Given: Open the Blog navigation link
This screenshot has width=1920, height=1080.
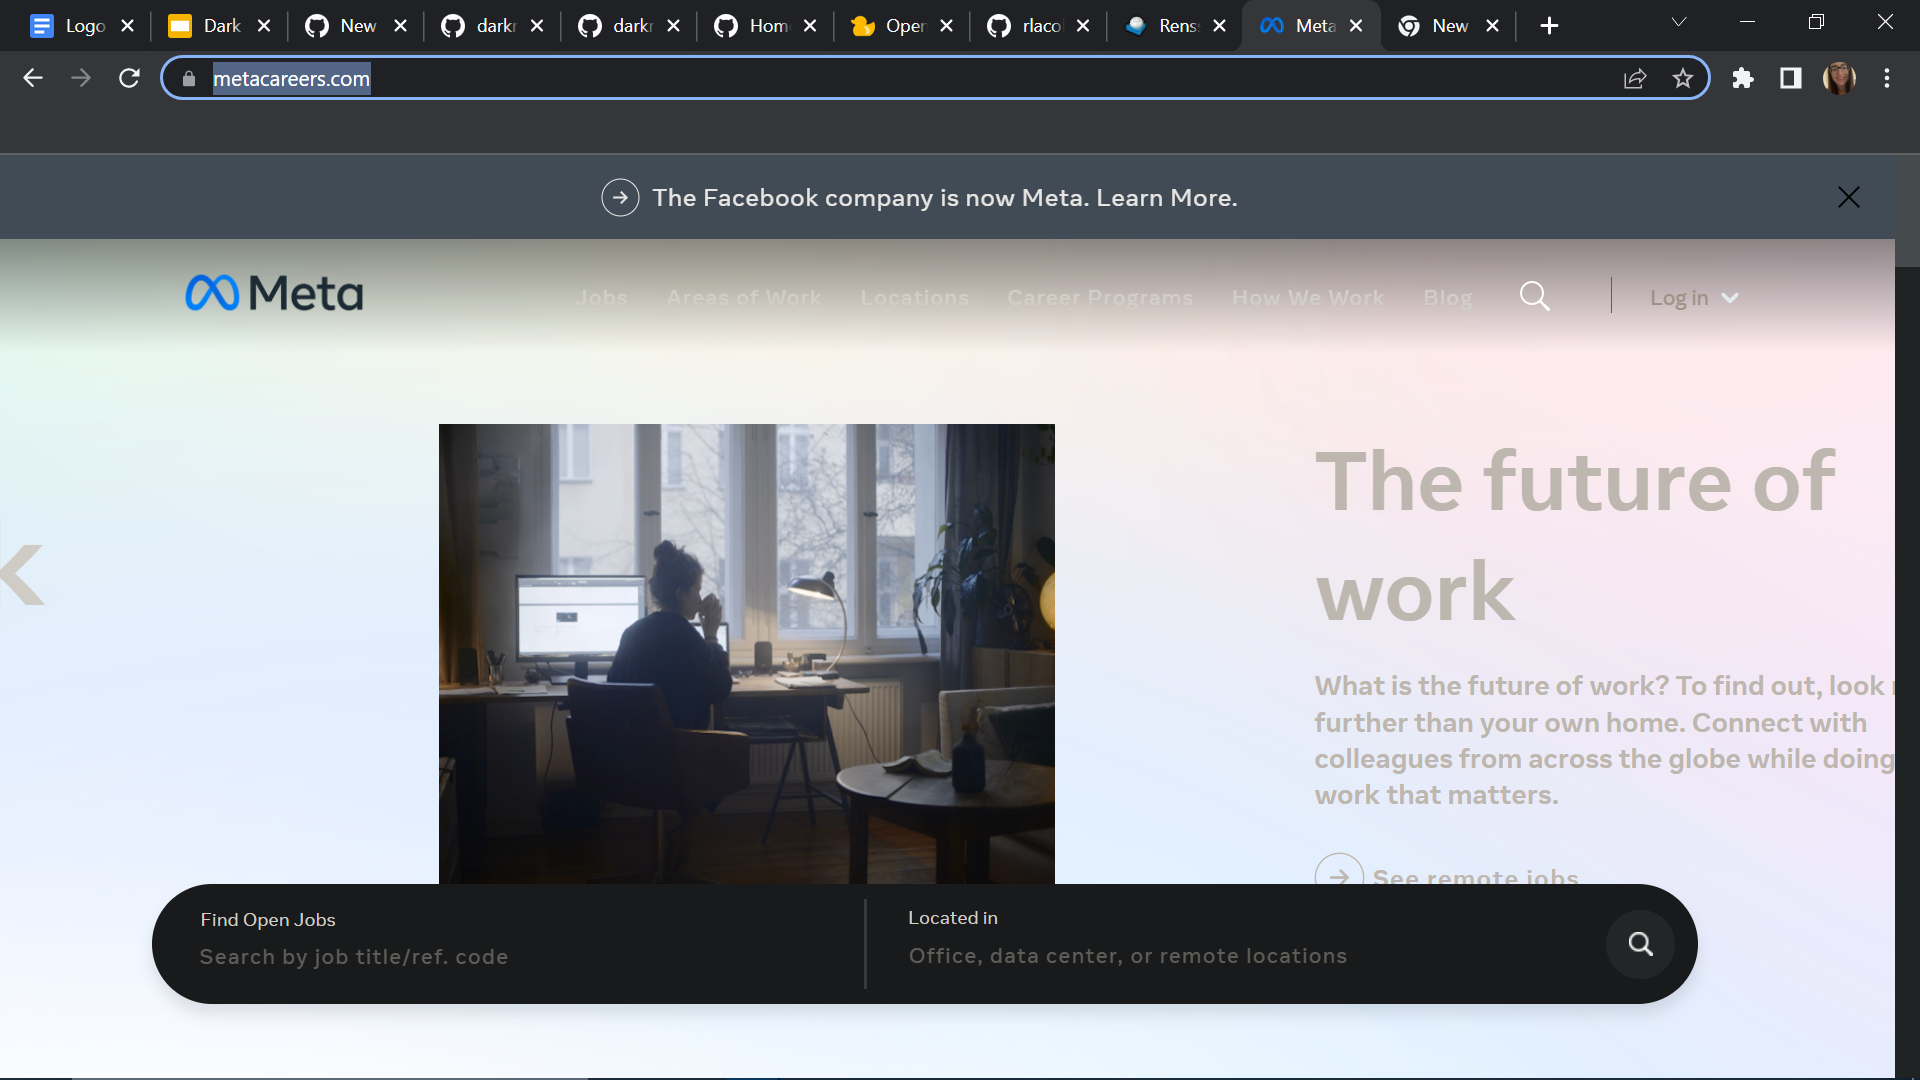Looking at the screenshot, I should 1447,297.
